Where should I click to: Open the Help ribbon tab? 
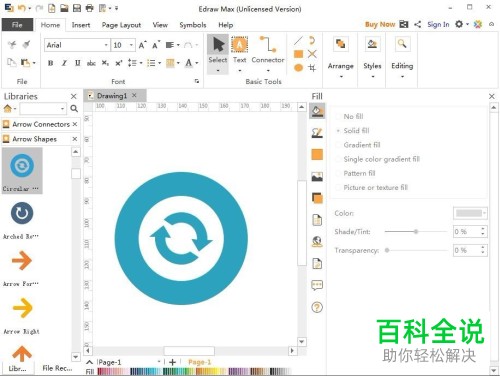[226, 25]
